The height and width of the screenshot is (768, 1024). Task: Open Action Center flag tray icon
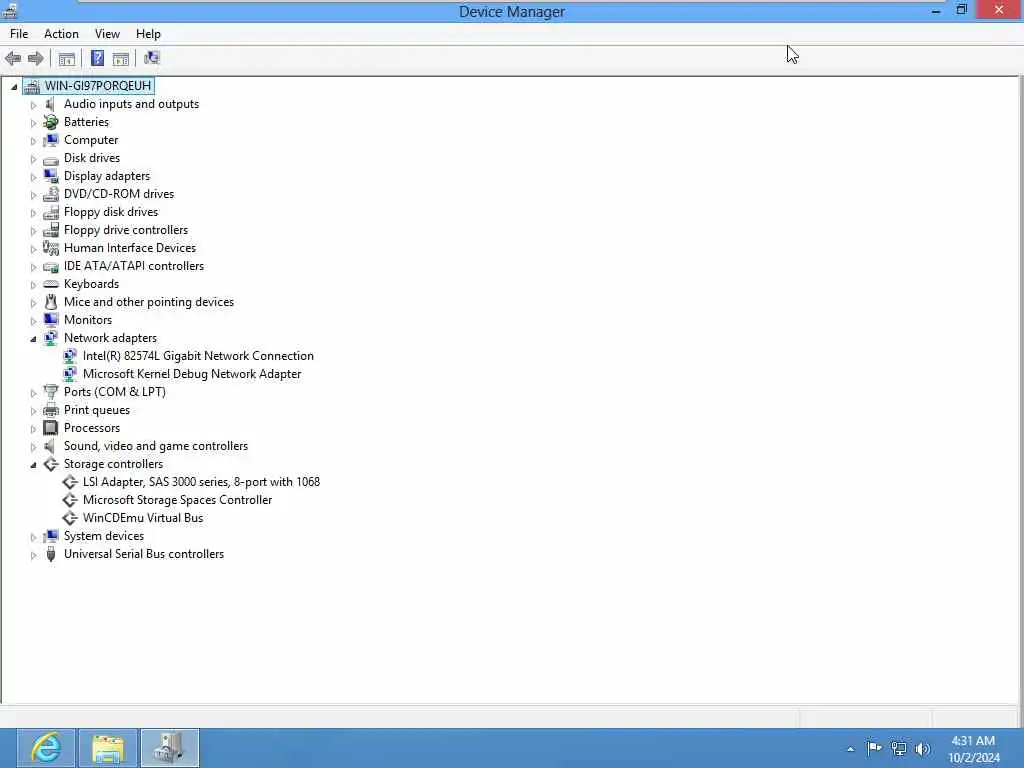coord(874,748)
